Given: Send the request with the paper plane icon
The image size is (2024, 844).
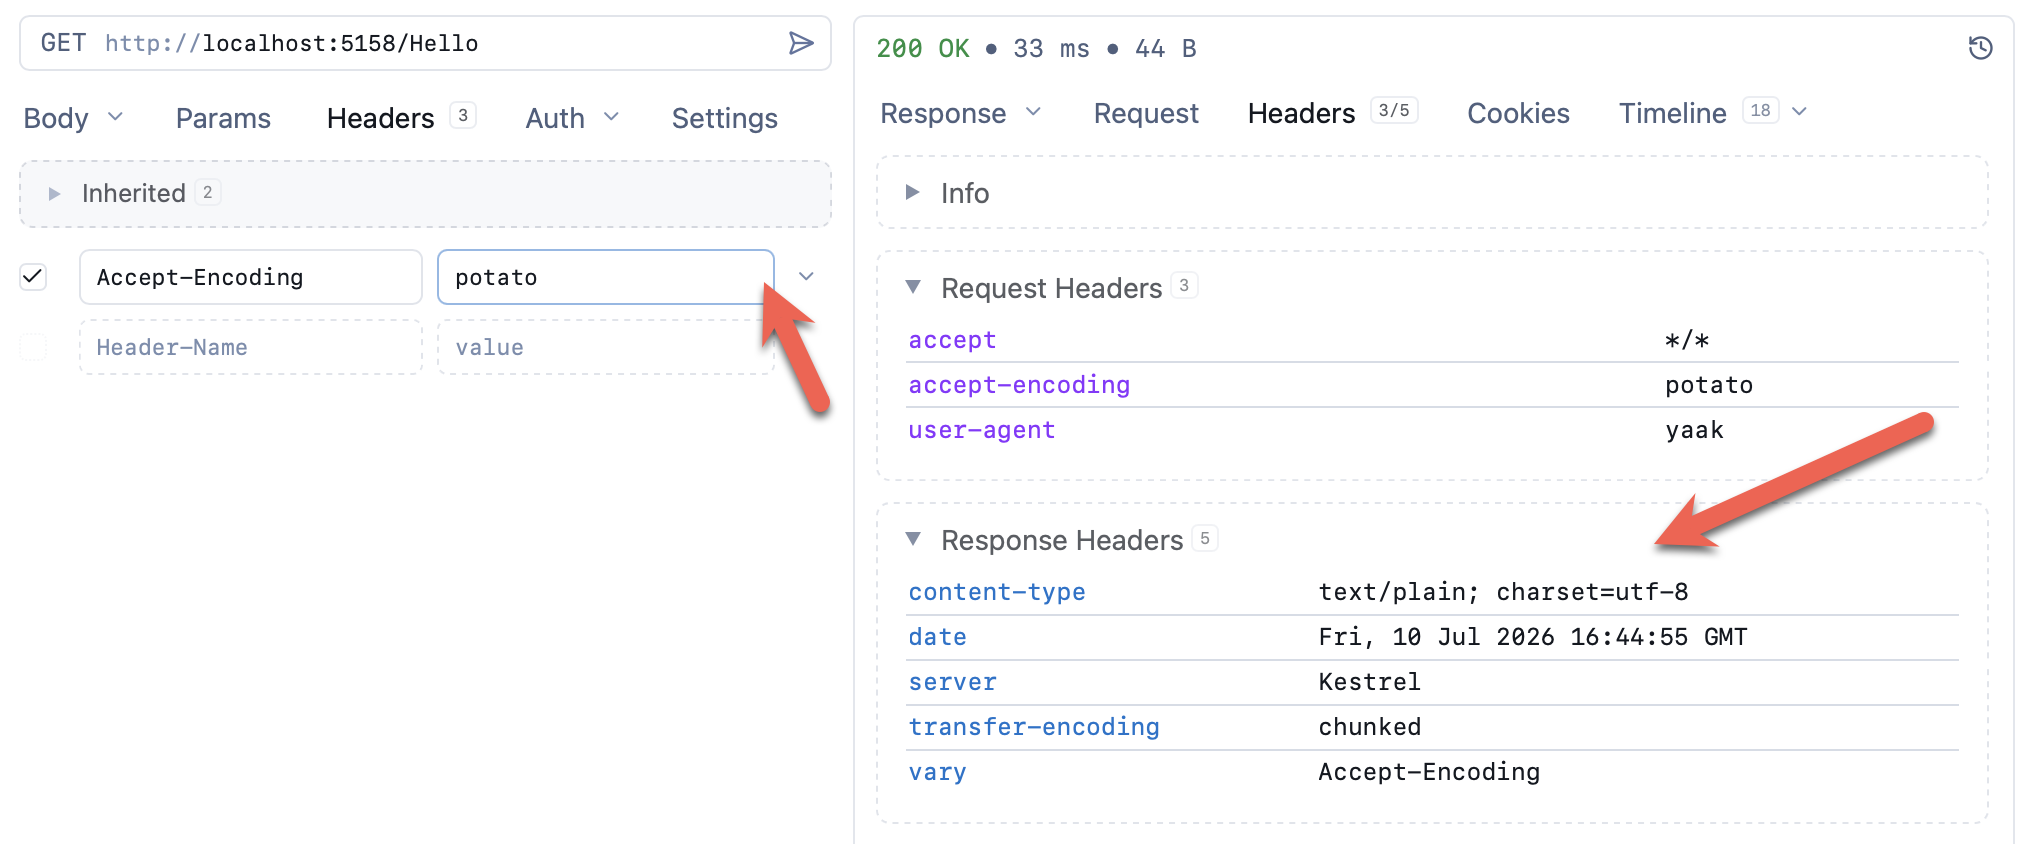Looking at the screenshot, I should point(801,43).
